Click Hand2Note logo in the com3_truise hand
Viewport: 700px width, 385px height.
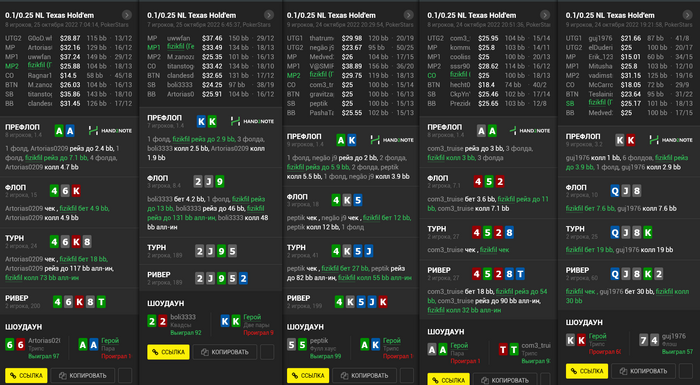coord(531,130)
